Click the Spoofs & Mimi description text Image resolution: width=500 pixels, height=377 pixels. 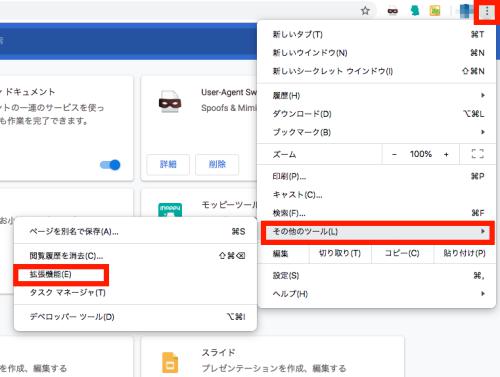(x=229, y=108)
